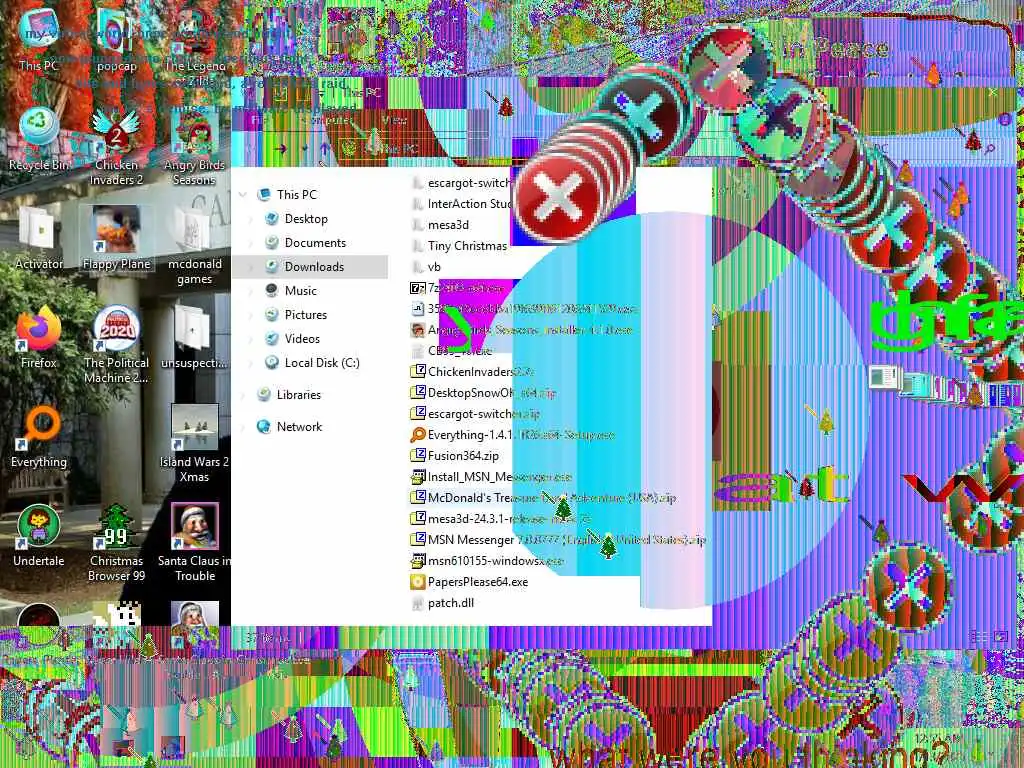This screenshot has width=1024, height=768.
Task: Launch the Everything search desktop shortcut
Action: (39, 436)
